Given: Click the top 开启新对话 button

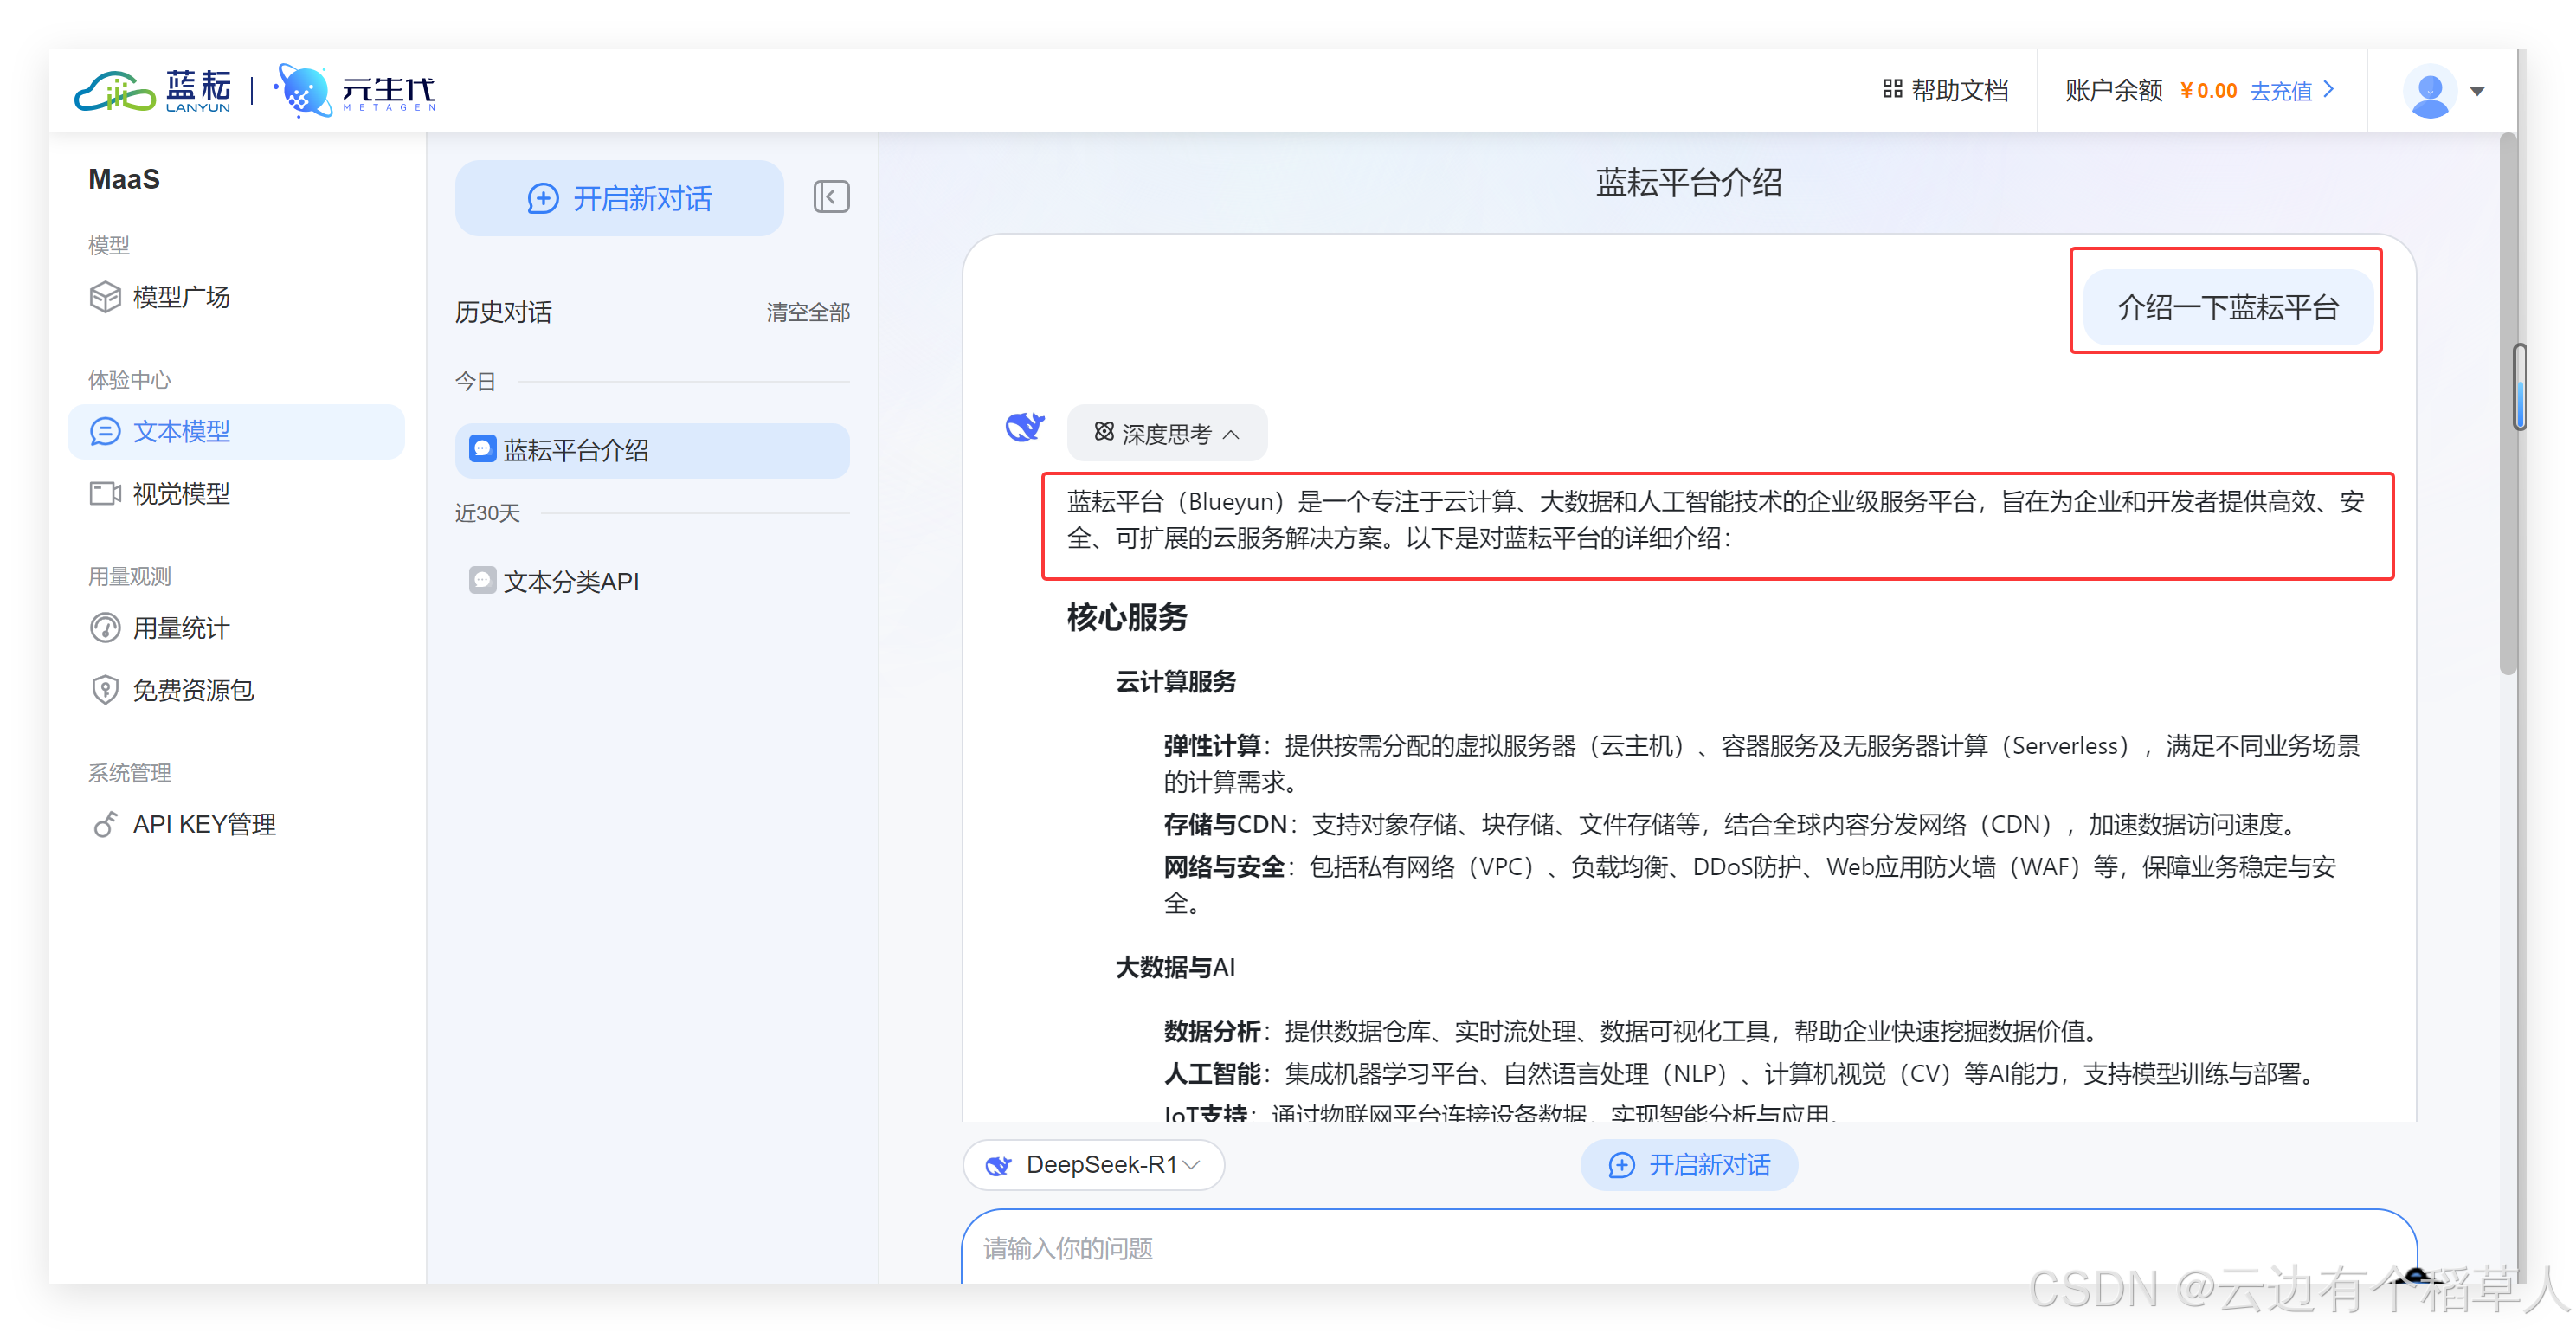Looking at the screenshot, I should 619,198.
